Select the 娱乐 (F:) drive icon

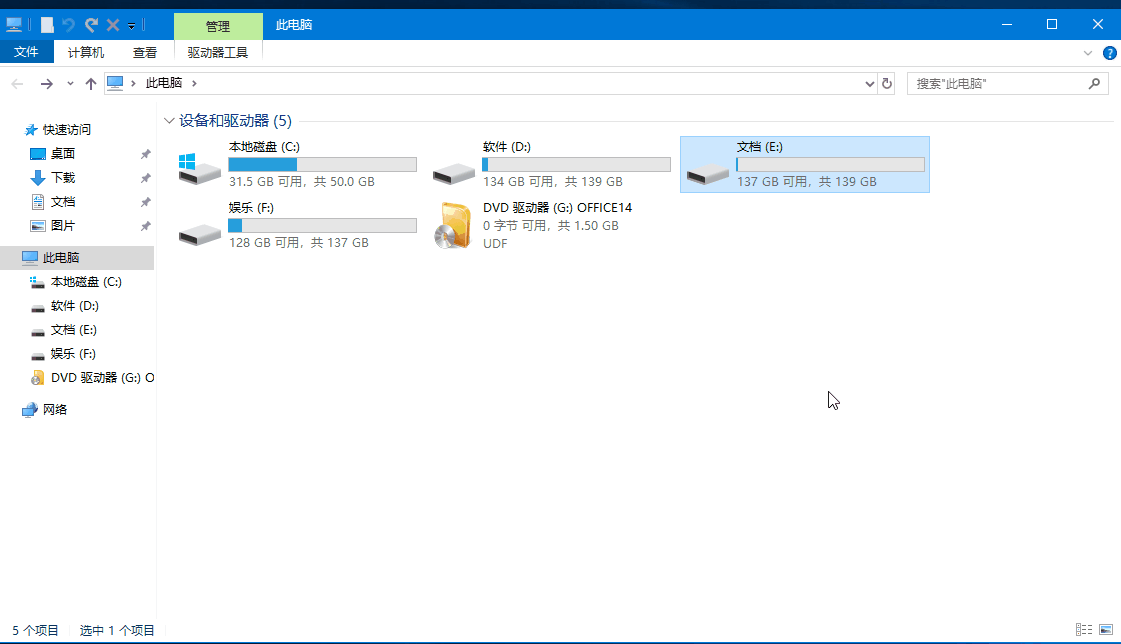[199, 233]
